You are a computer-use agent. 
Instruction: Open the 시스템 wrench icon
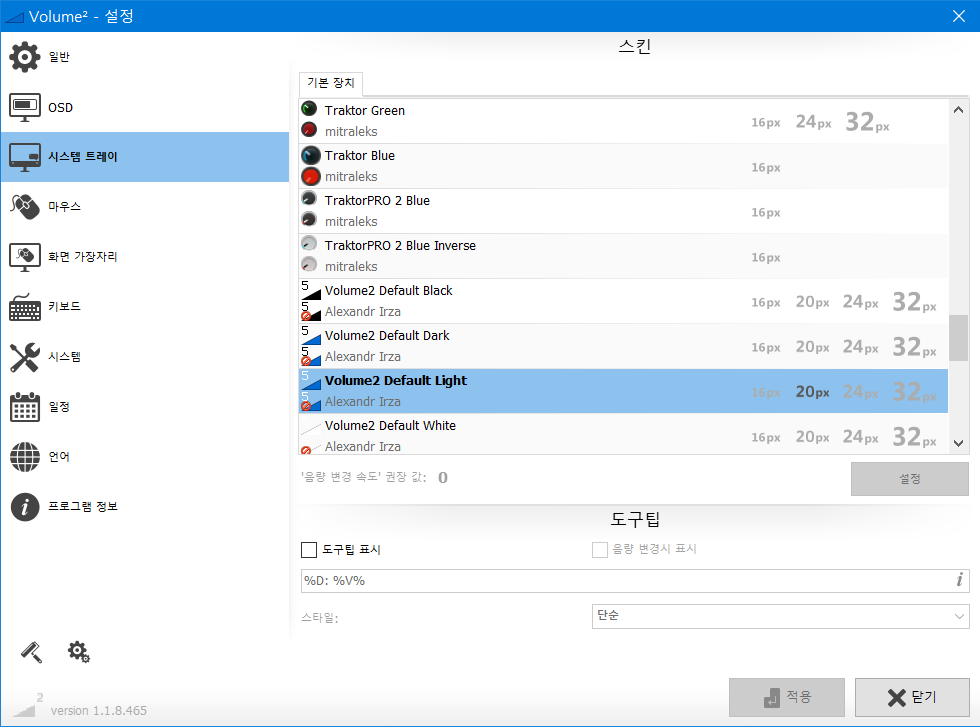[x=24, y=357]
